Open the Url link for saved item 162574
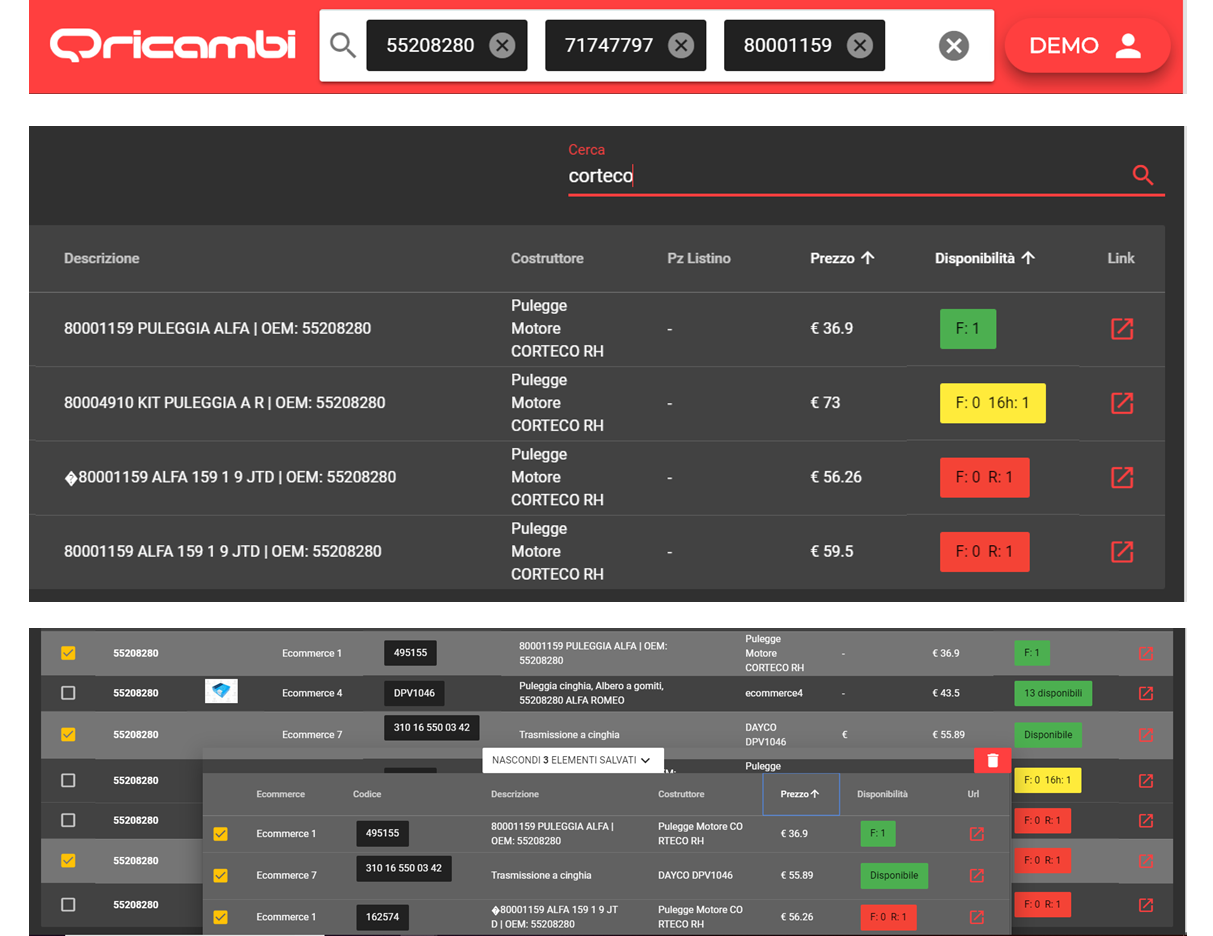Screen dimensions: 1213x936 click(x=977, y=917)
